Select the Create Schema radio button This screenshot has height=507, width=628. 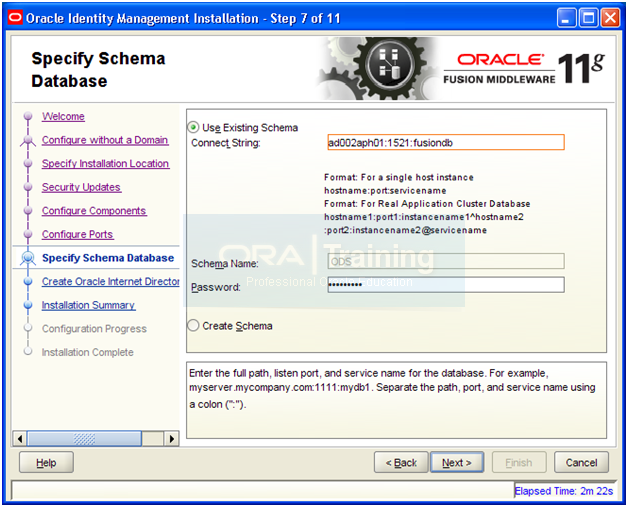pyautogui.click(x=193, y=326)
